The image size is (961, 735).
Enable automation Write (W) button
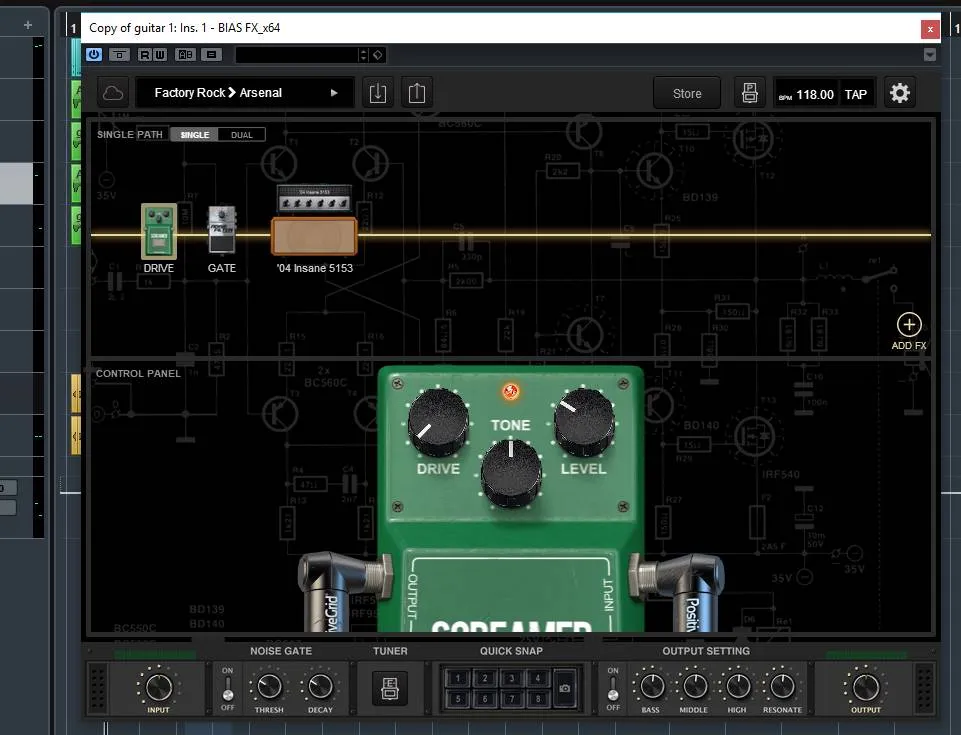(x=159, y=55)
